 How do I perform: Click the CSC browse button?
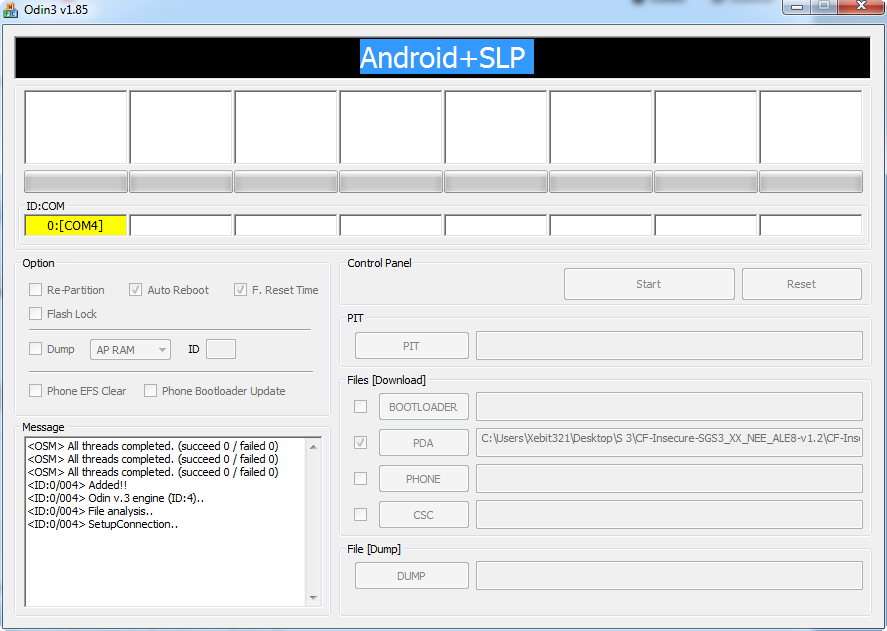[x=424, y=515]
